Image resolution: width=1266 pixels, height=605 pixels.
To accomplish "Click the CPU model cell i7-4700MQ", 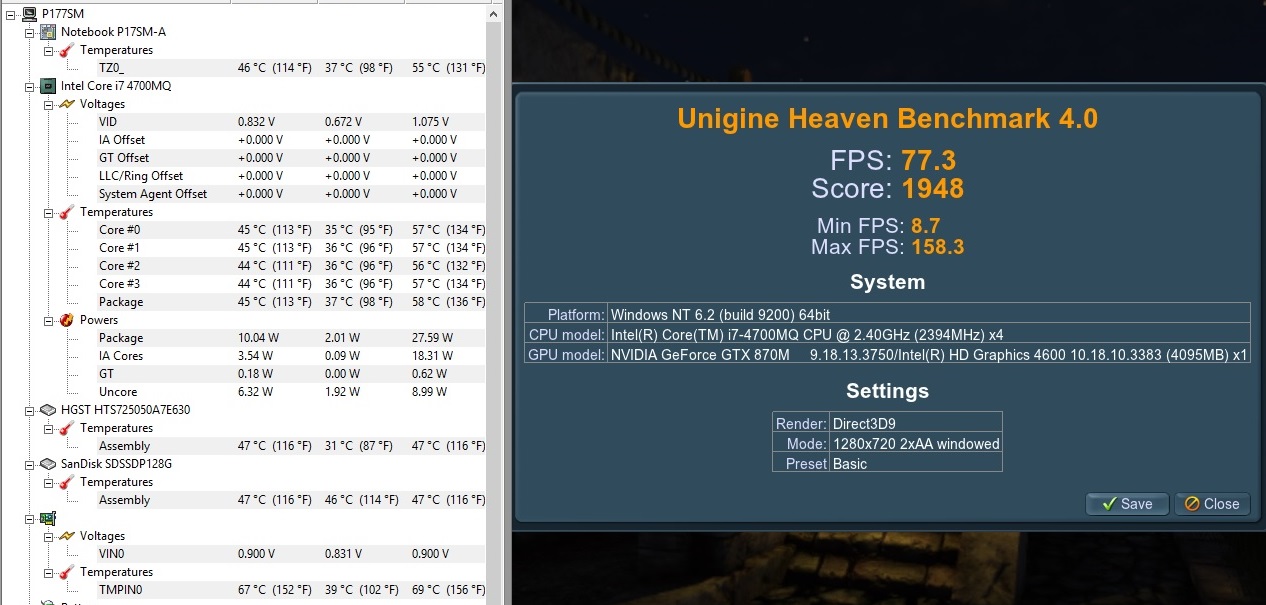I will [928, 334].
